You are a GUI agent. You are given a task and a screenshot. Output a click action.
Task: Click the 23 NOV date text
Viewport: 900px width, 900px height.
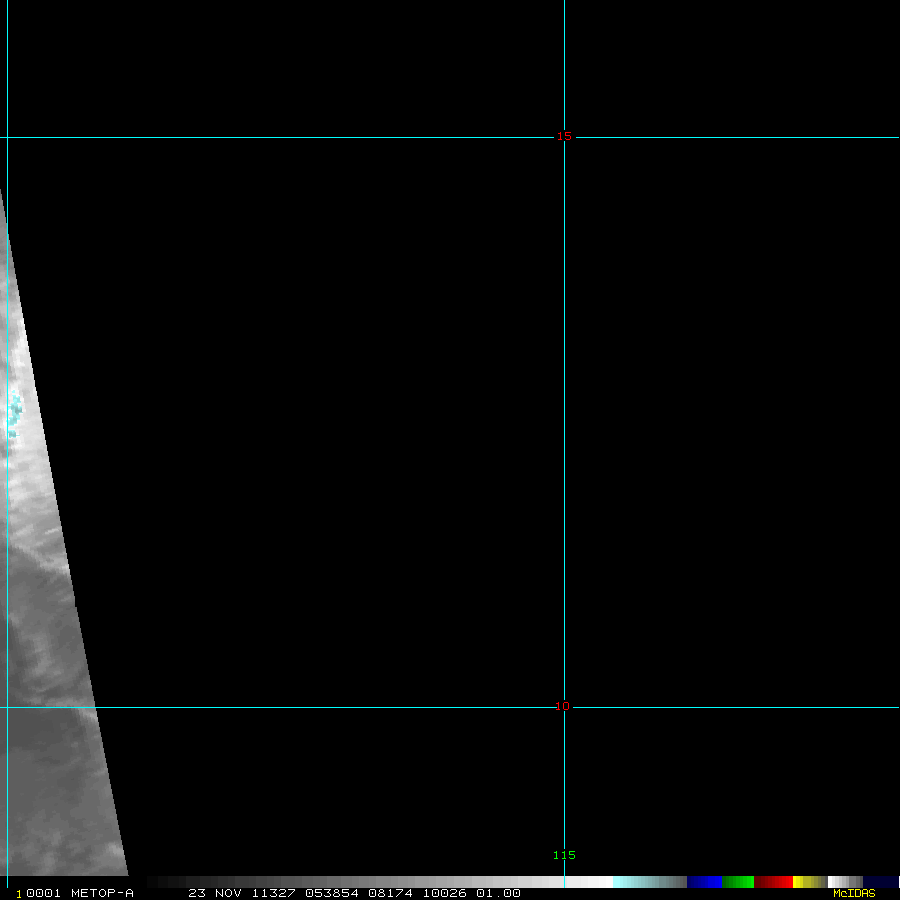(x=211, y=893)
